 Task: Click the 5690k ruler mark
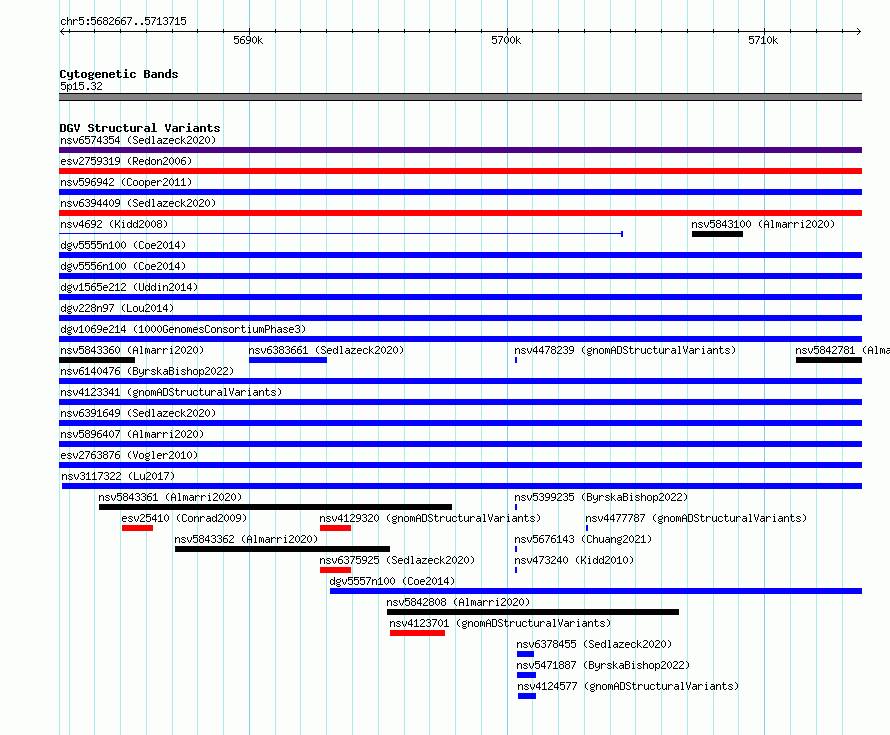(248, 40)
